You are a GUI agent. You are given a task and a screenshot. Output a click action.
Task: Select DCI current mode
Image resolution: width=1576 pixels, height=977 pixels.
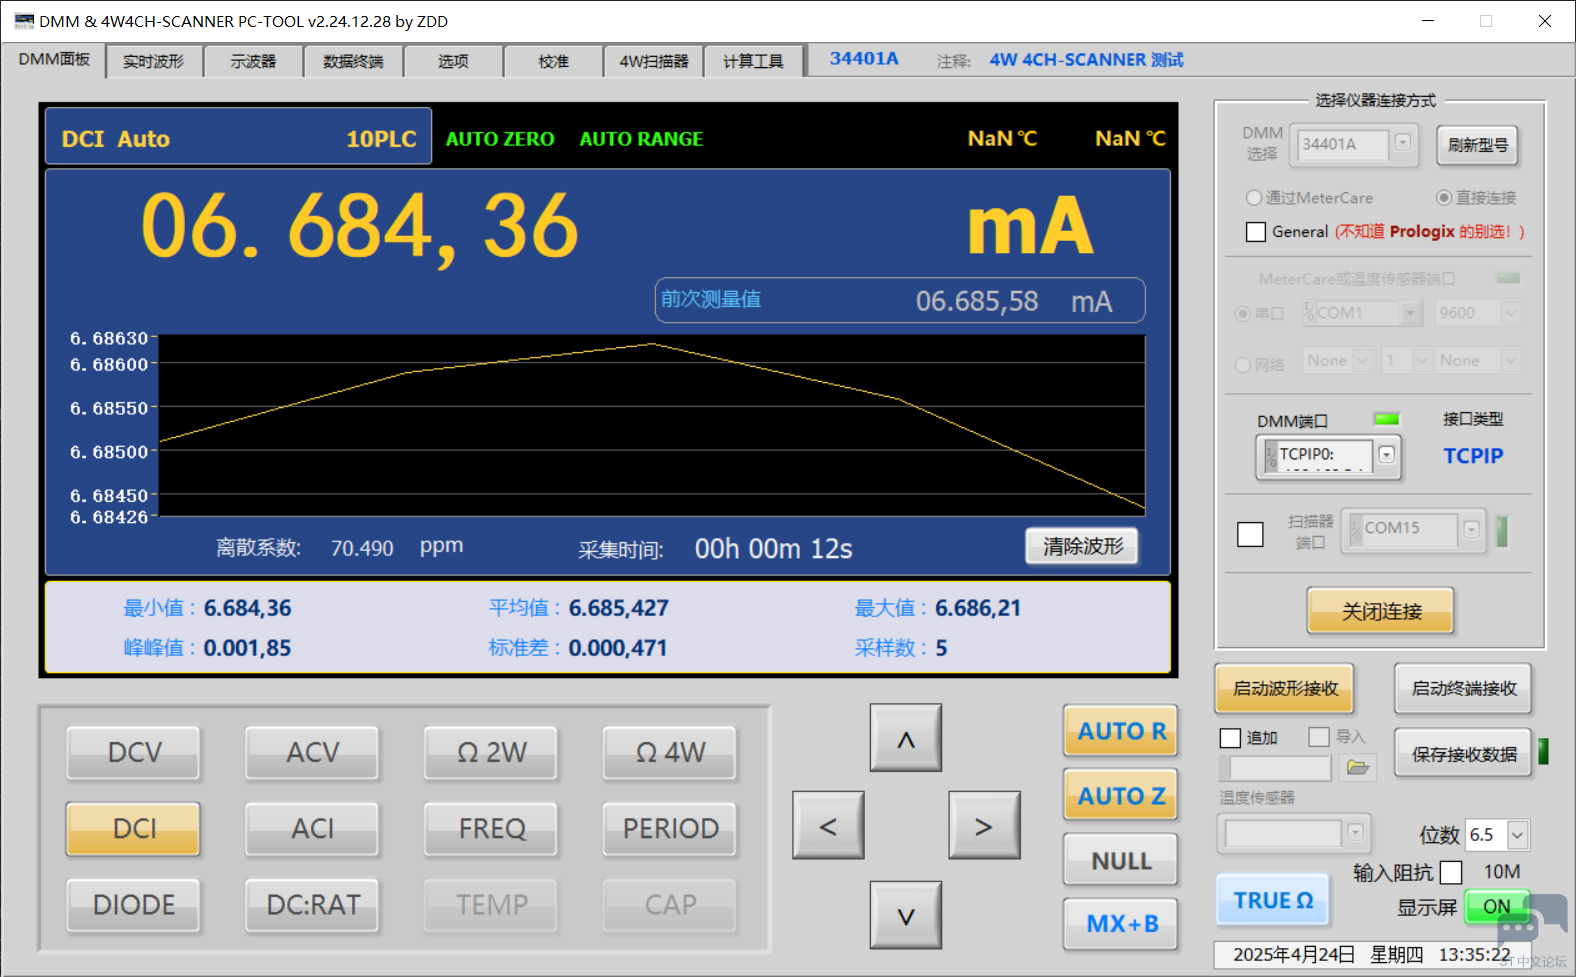(x=134, y=828)
